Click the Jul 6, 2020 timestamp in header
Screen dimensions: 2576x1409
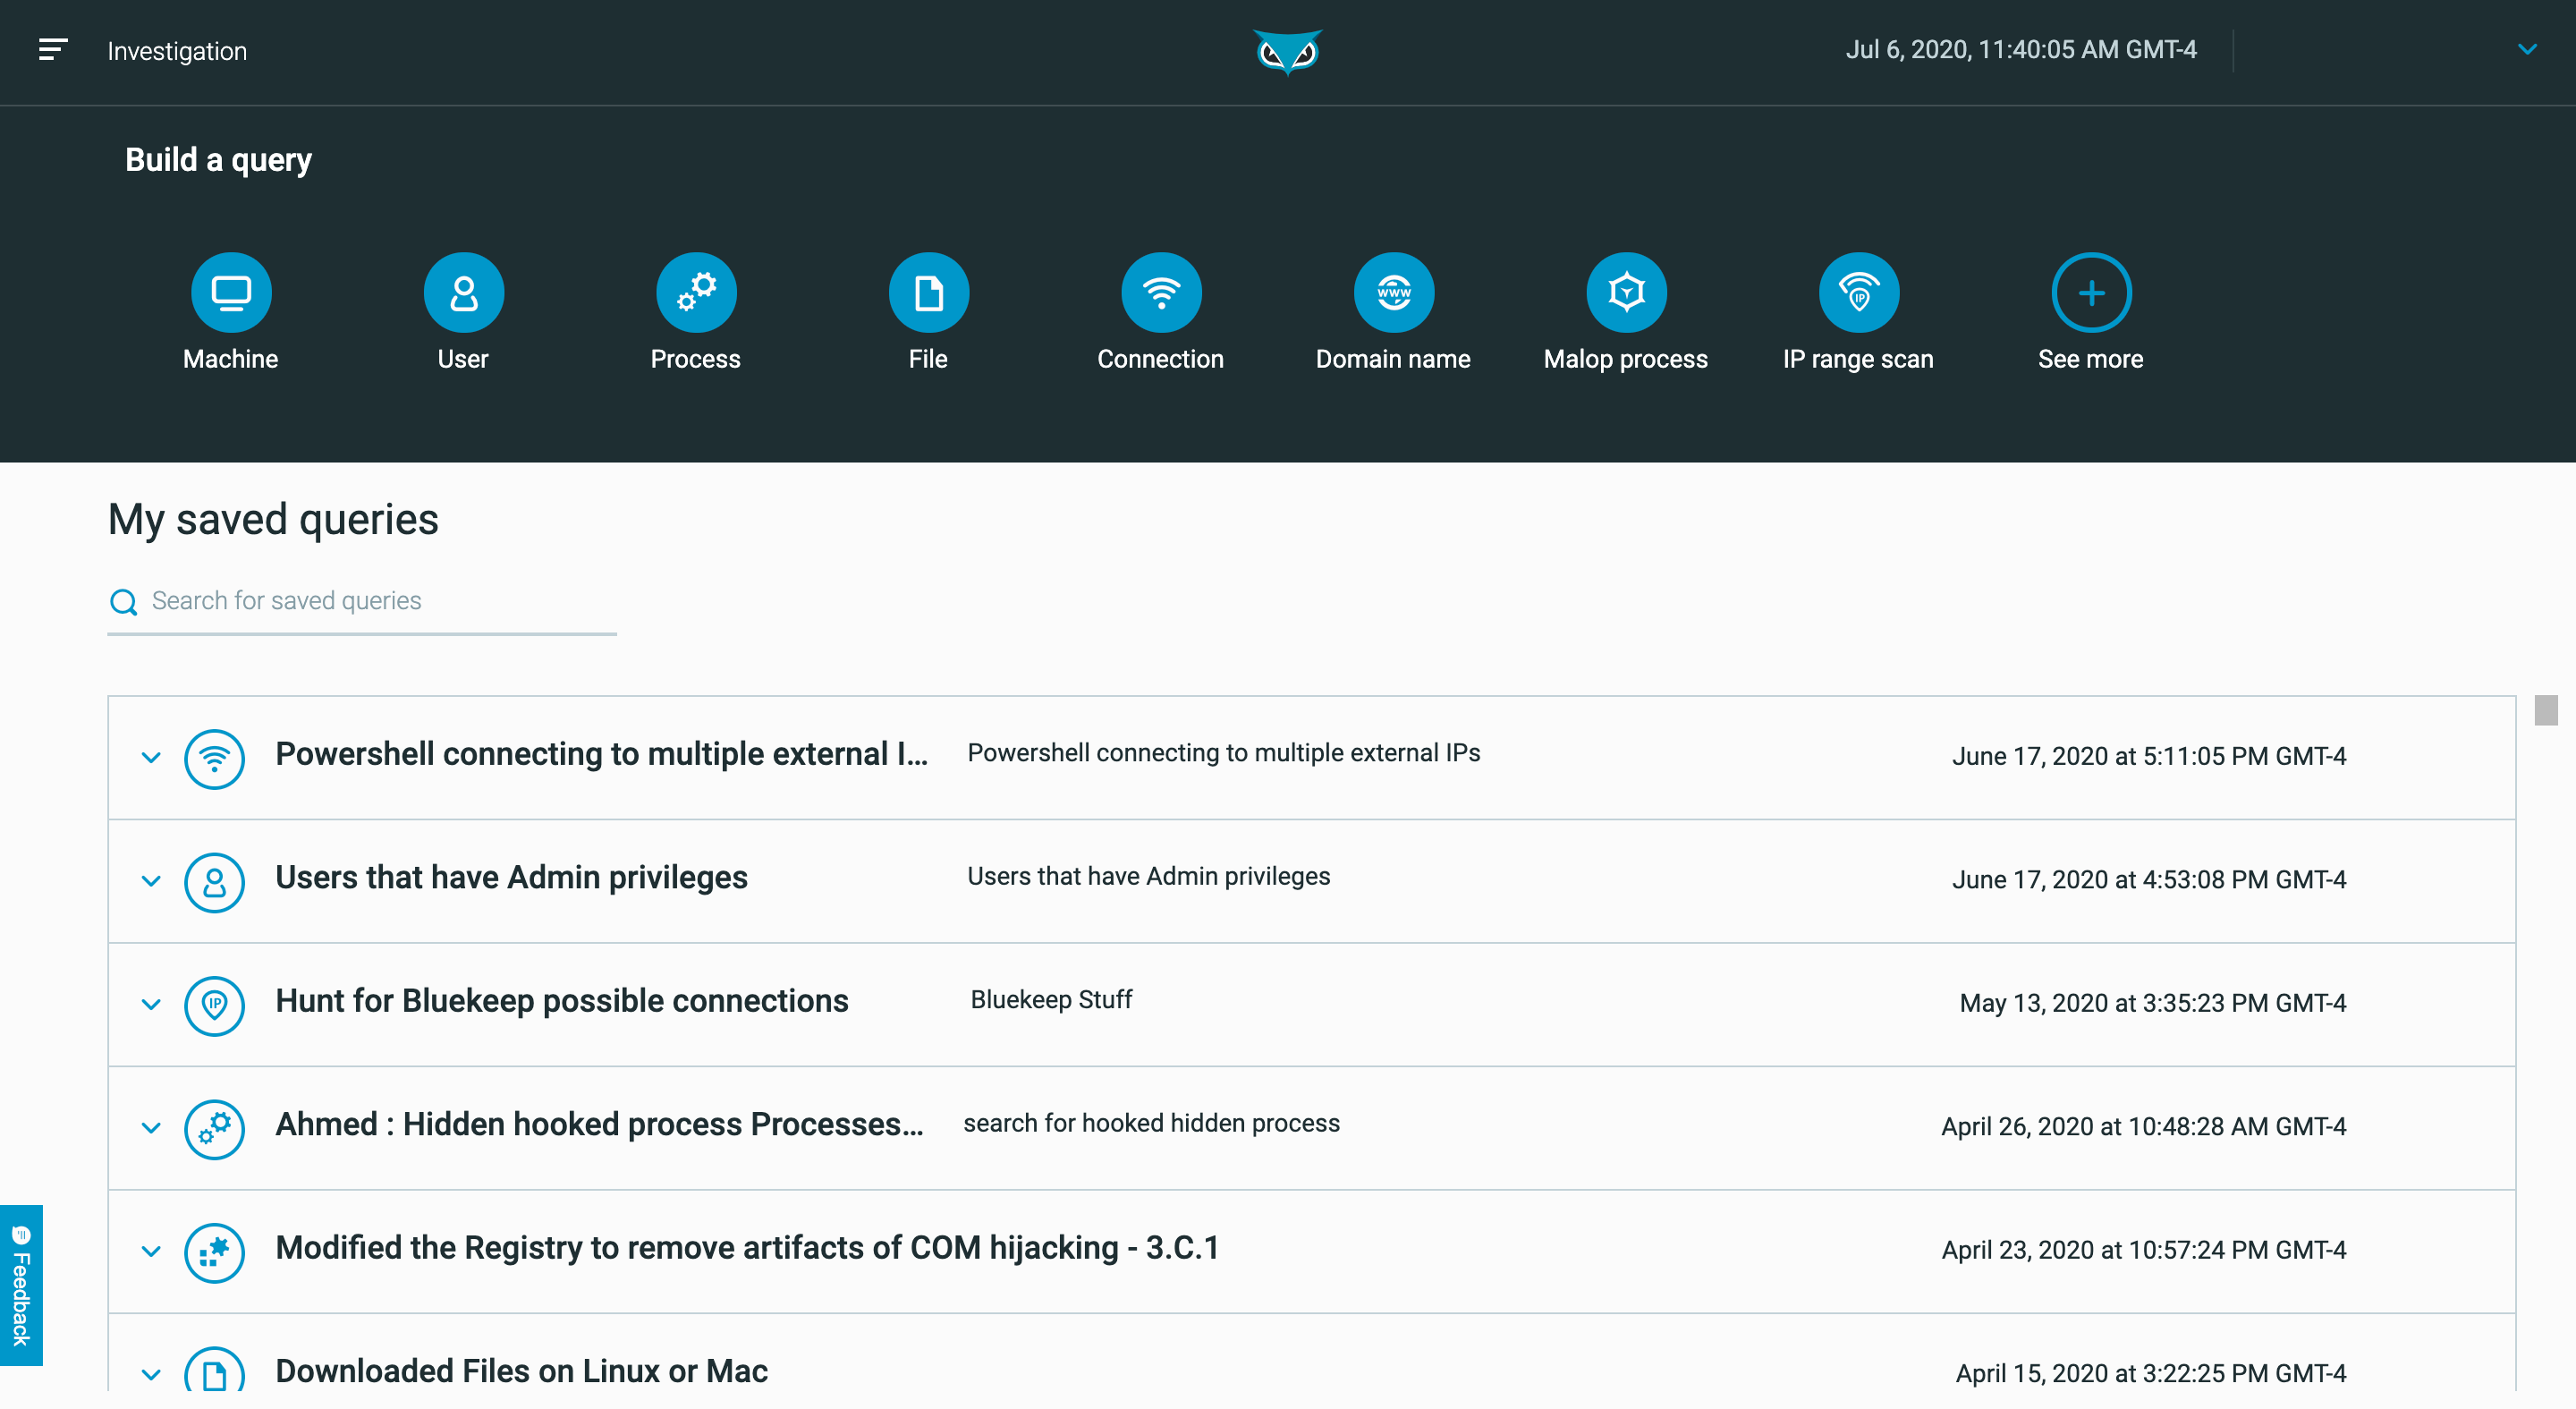click(x=2020, y=50)
